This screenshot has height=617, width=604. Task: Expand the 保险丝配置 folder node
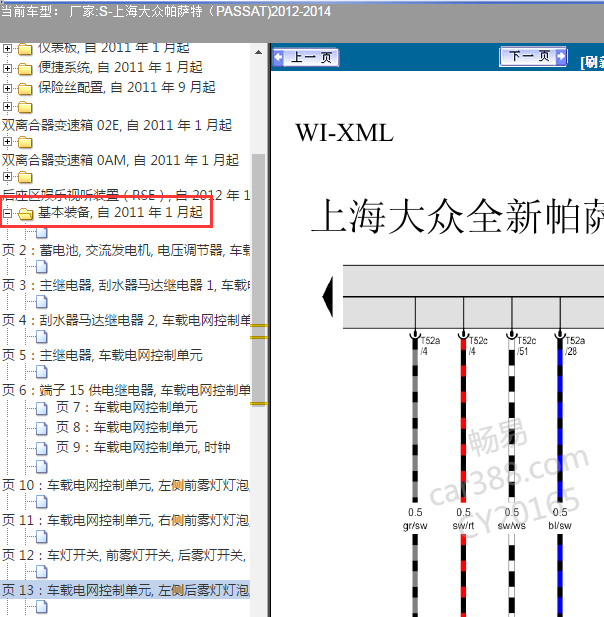click(x=8, y=88)
